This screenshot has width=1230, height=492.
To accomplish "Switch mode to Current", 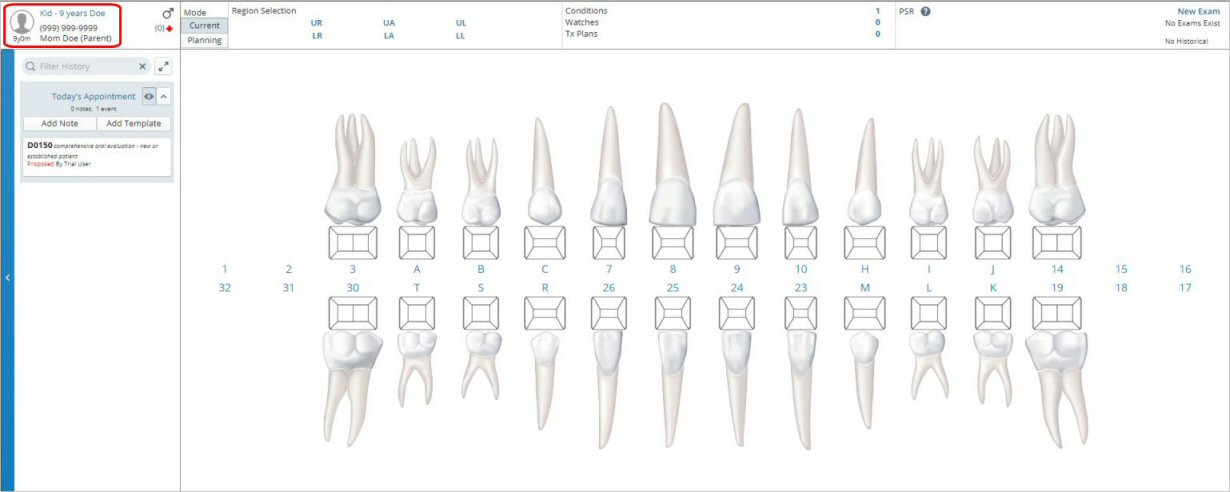I will (x=204, y=26).
